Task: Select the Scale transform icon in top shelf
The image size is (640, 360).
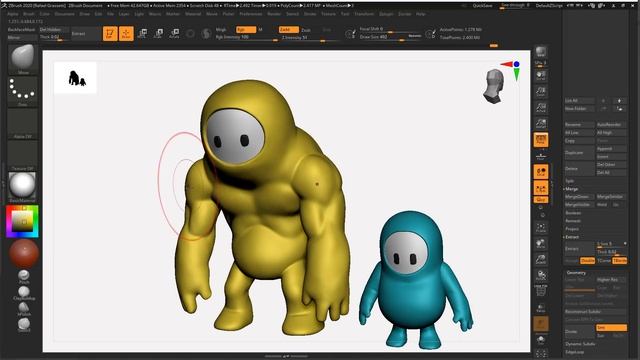Action: coord(158,33)
